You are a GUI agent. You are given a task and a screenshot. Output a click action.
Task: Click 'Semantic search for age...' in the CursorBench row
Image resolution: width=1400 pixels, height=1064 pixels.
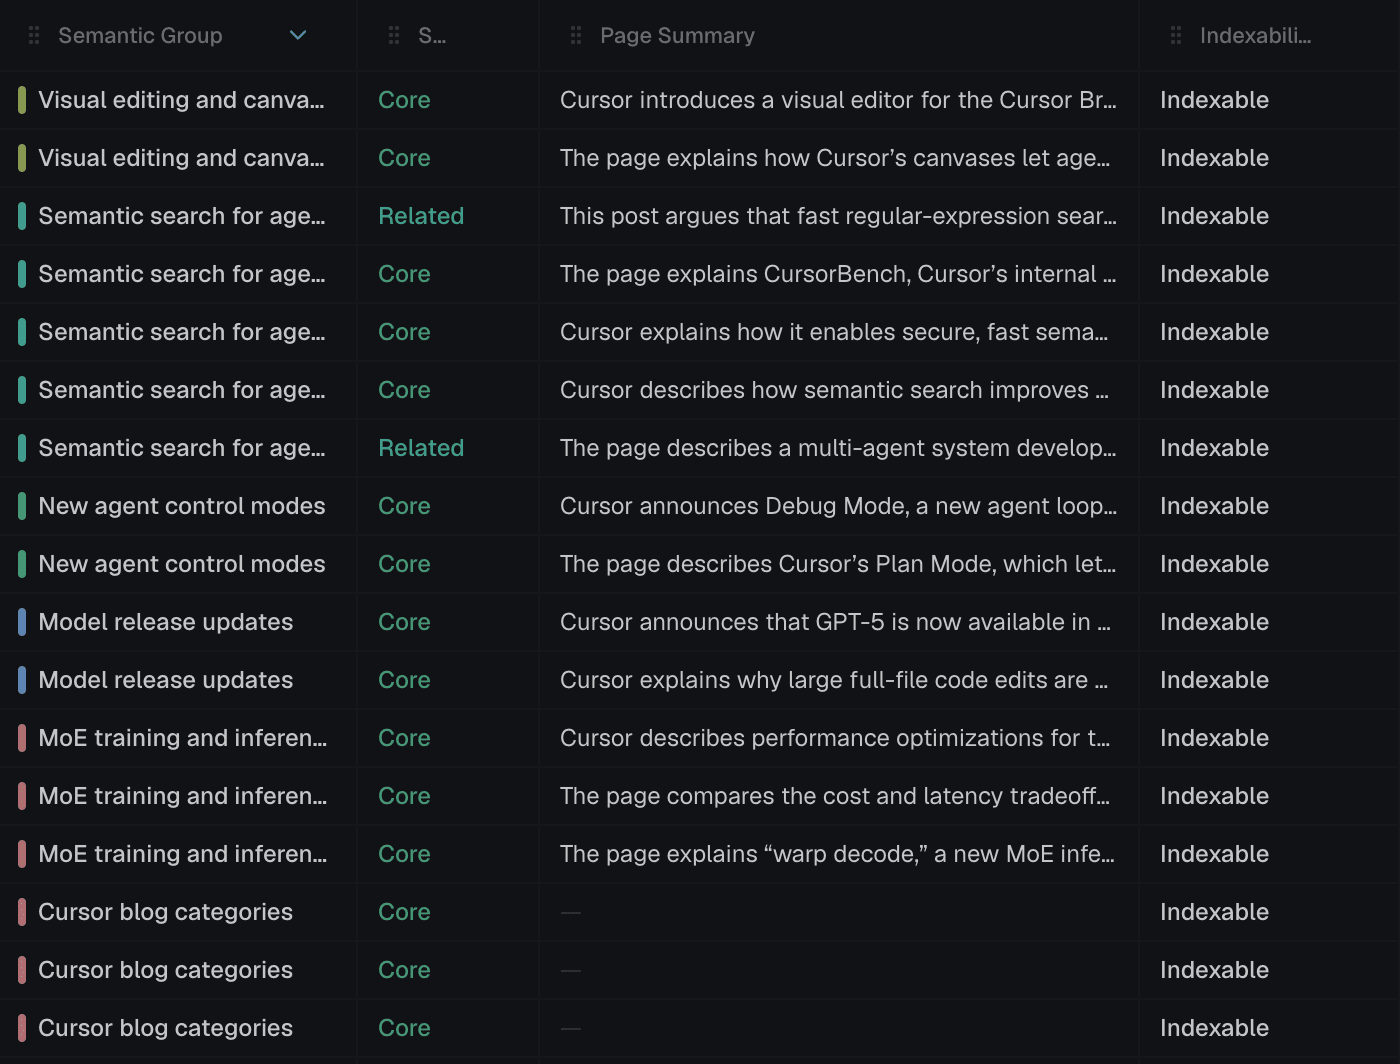[x=182, y=274]
